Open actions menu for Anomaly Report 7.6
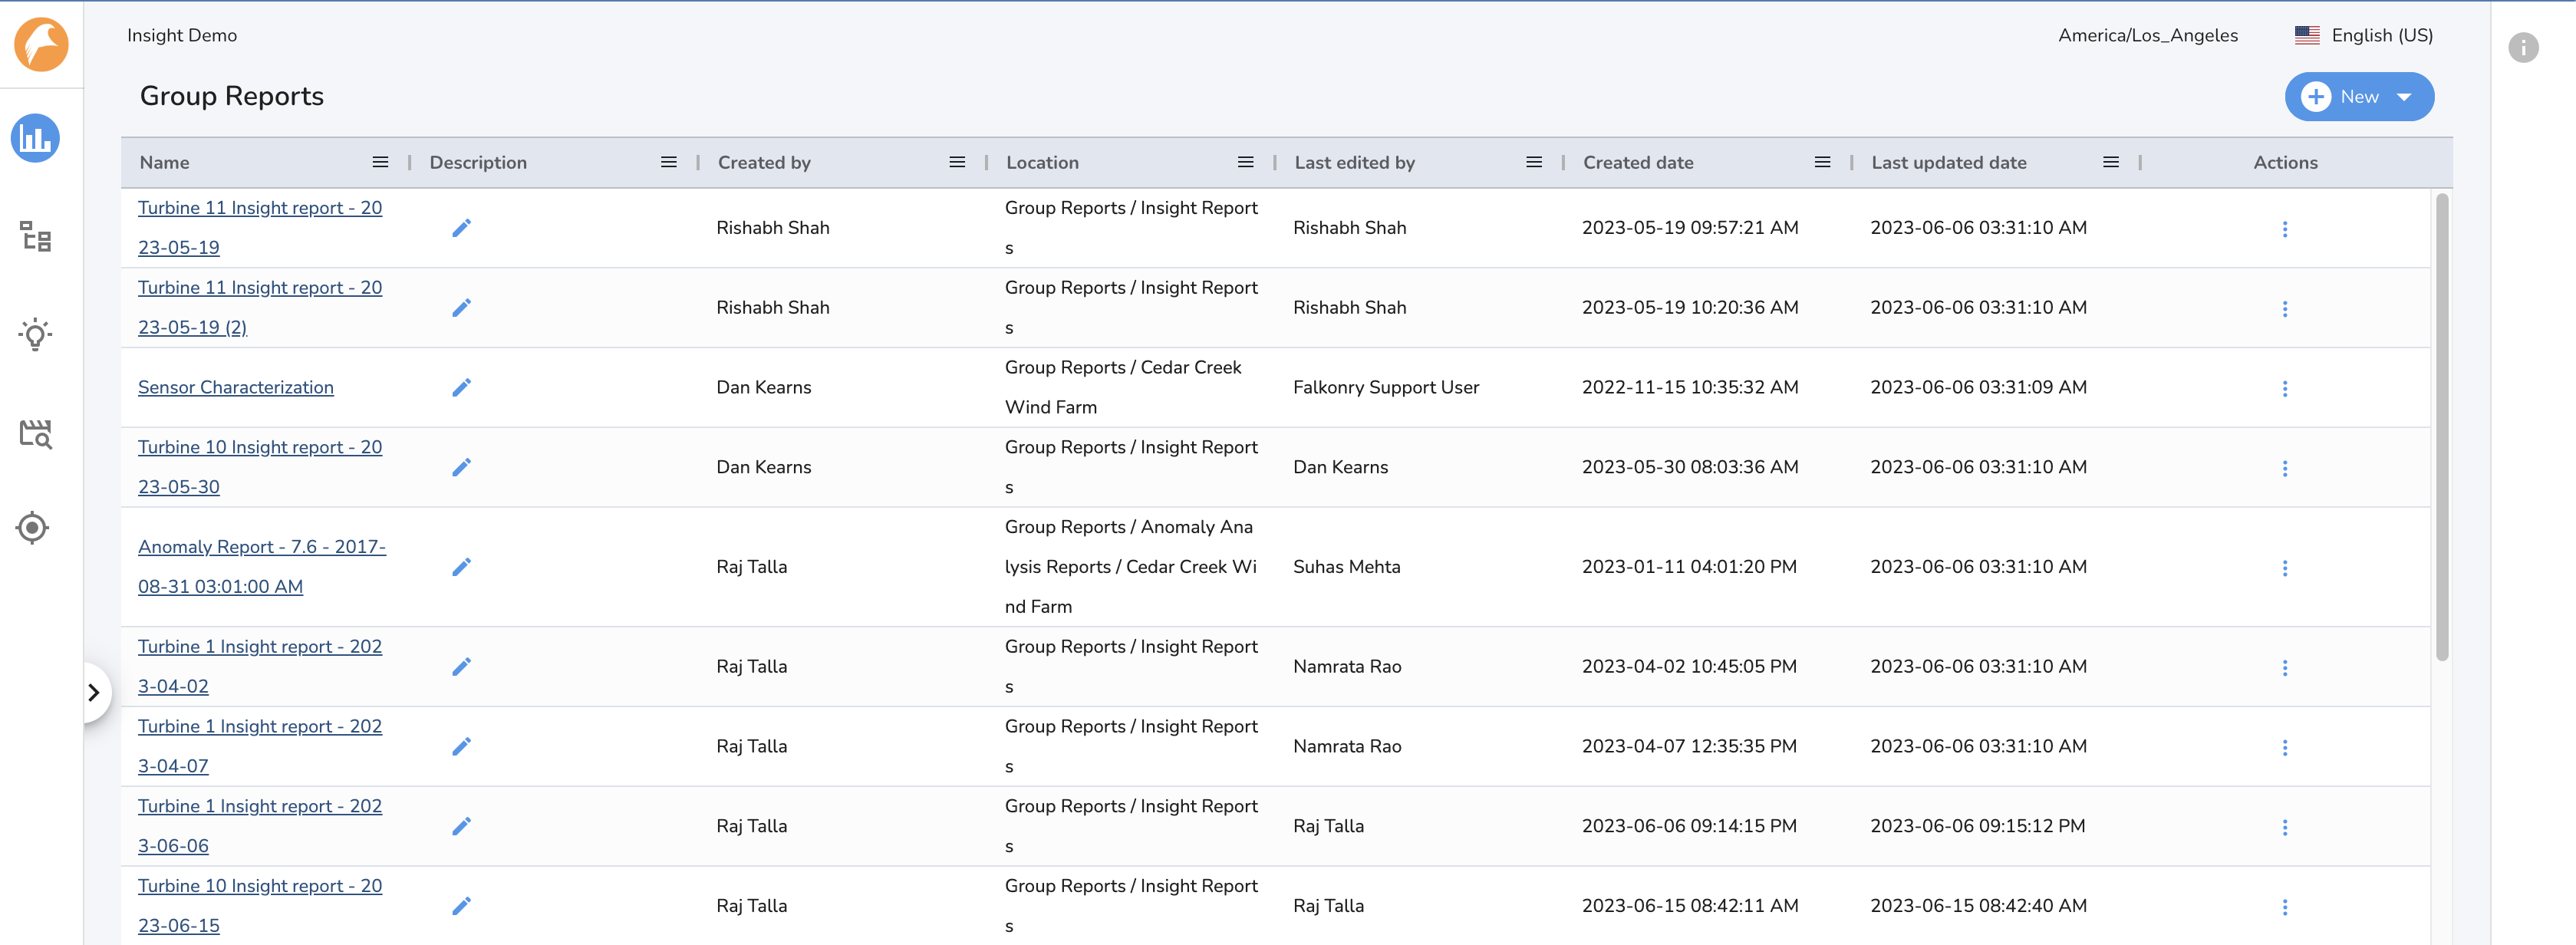The width and height of the screenshot is (2576, 945). 2284,568
